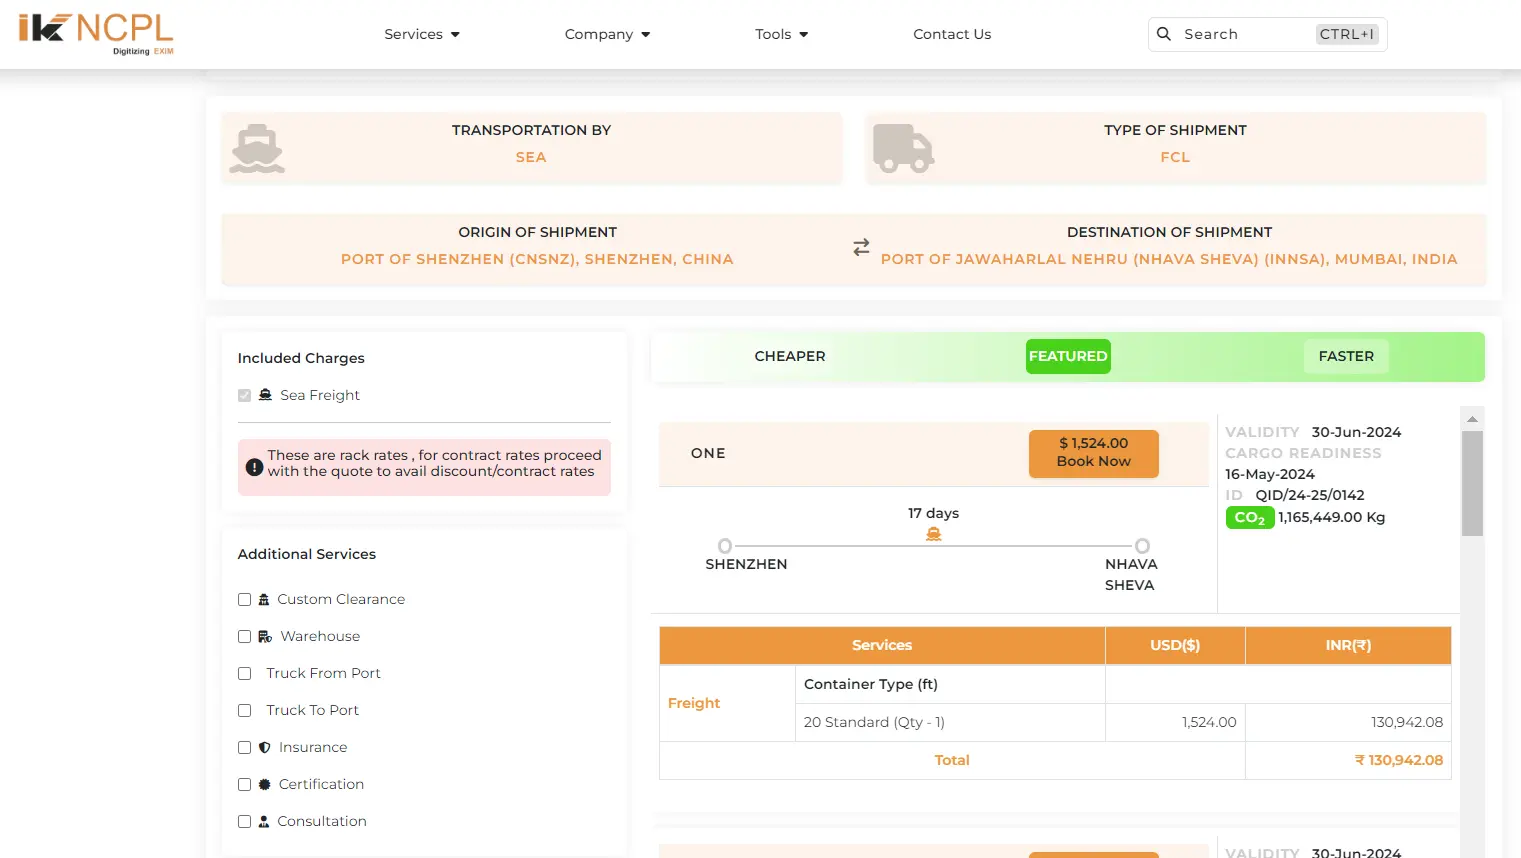
Task: Check the Warehouse additional service
Action: pos(244,637)
